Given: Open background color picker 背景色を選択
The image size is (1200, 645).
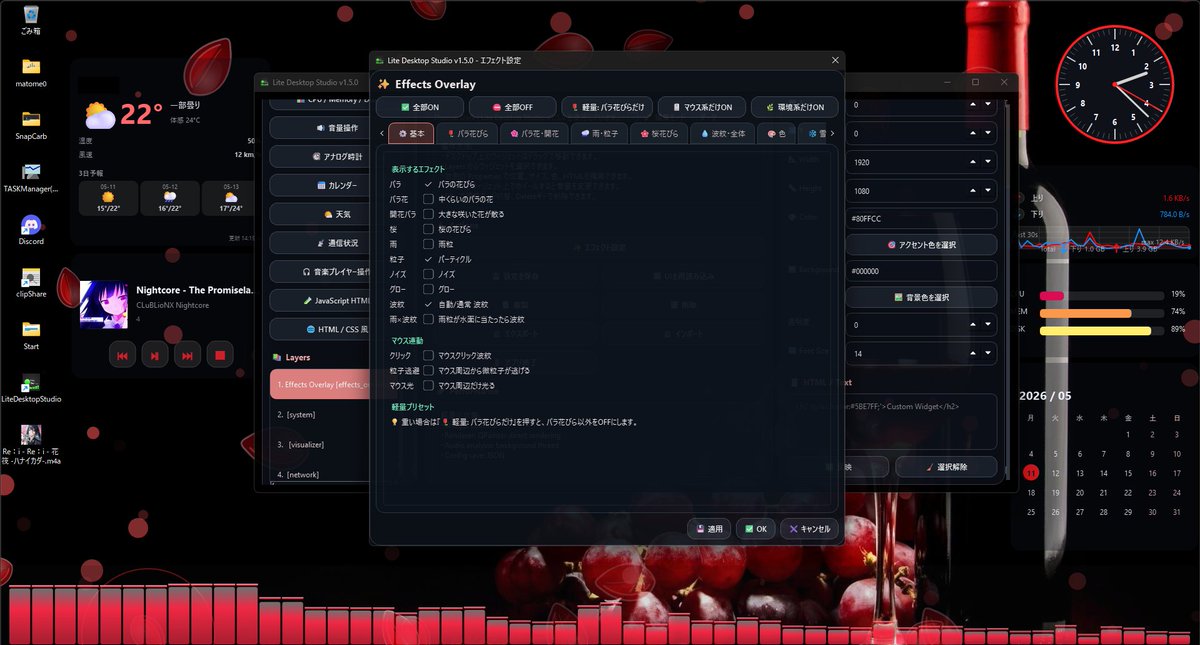Looking at the screenshot, I should pyautogui.click(x=921, y=297).
